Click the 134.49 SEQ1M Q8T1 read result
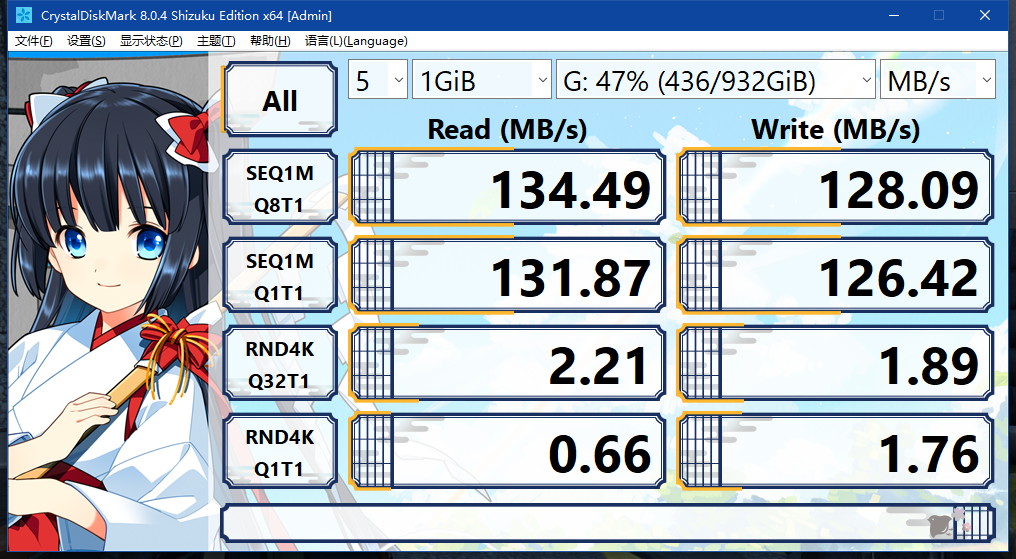1016x559 pixels. point(507,188)
